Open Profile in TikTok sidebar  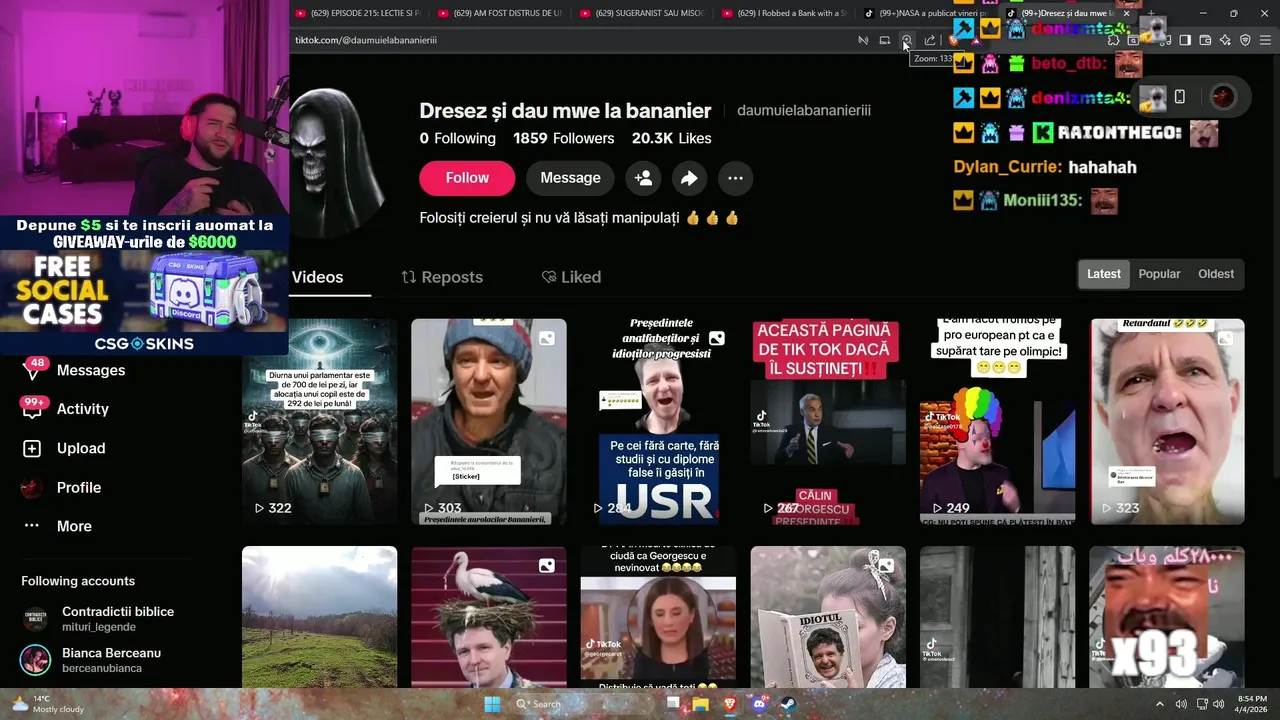point(79,487)
